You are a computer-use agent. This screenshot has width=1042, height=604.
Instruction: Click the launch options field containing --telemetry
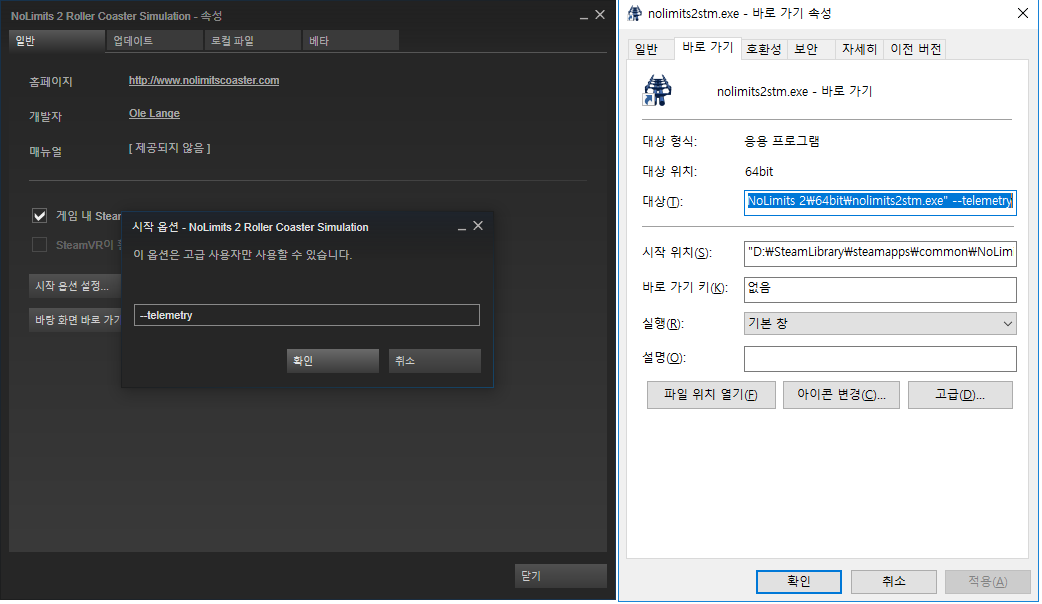coord(307,315)
